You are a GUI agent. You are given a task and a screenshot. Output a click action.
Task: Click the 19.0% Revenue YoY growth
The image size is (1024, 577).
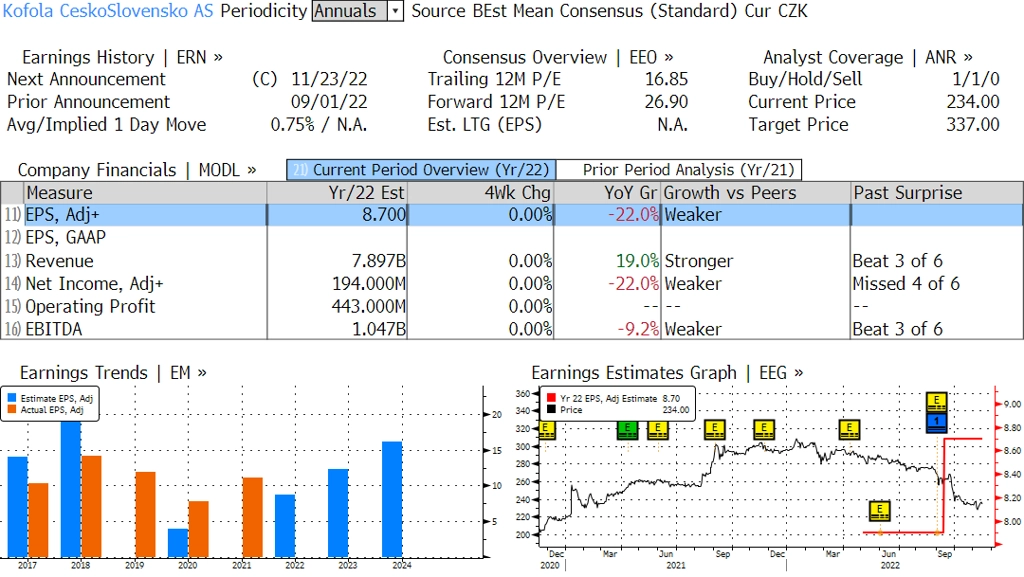tap(637, 261)
